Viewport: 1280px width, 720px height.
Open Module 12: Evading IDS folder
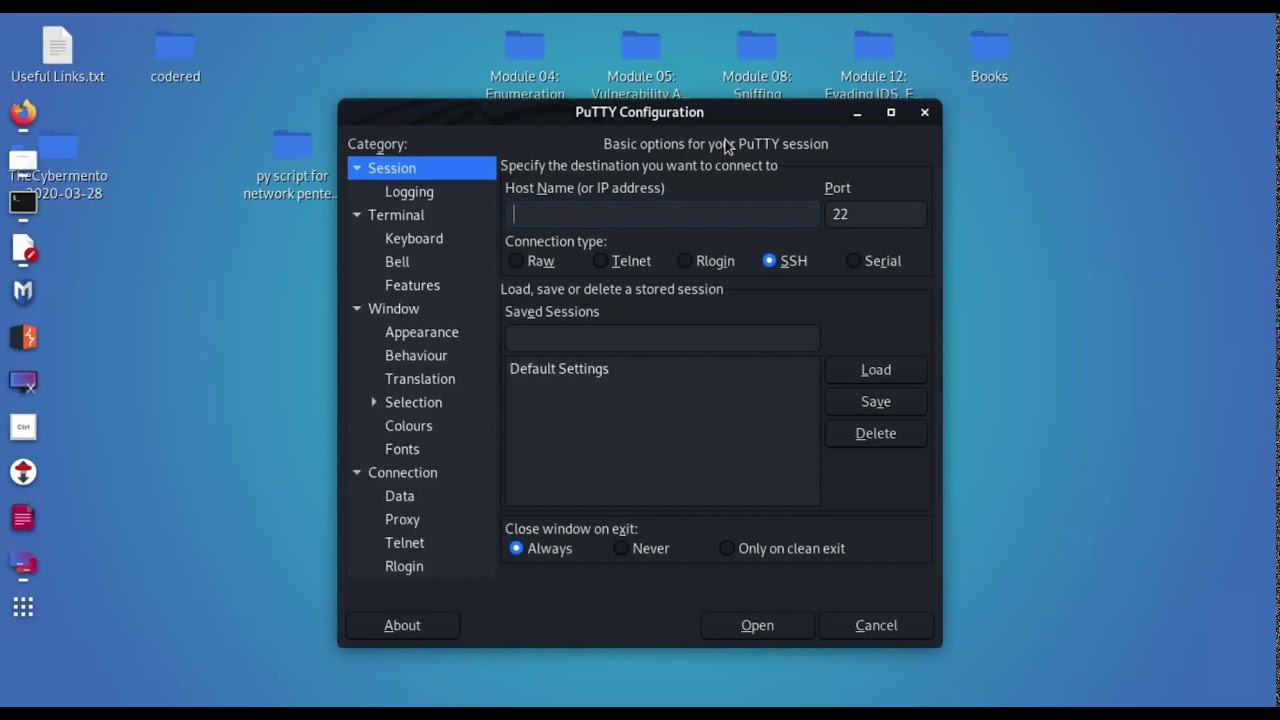click(x=874, y=63)
